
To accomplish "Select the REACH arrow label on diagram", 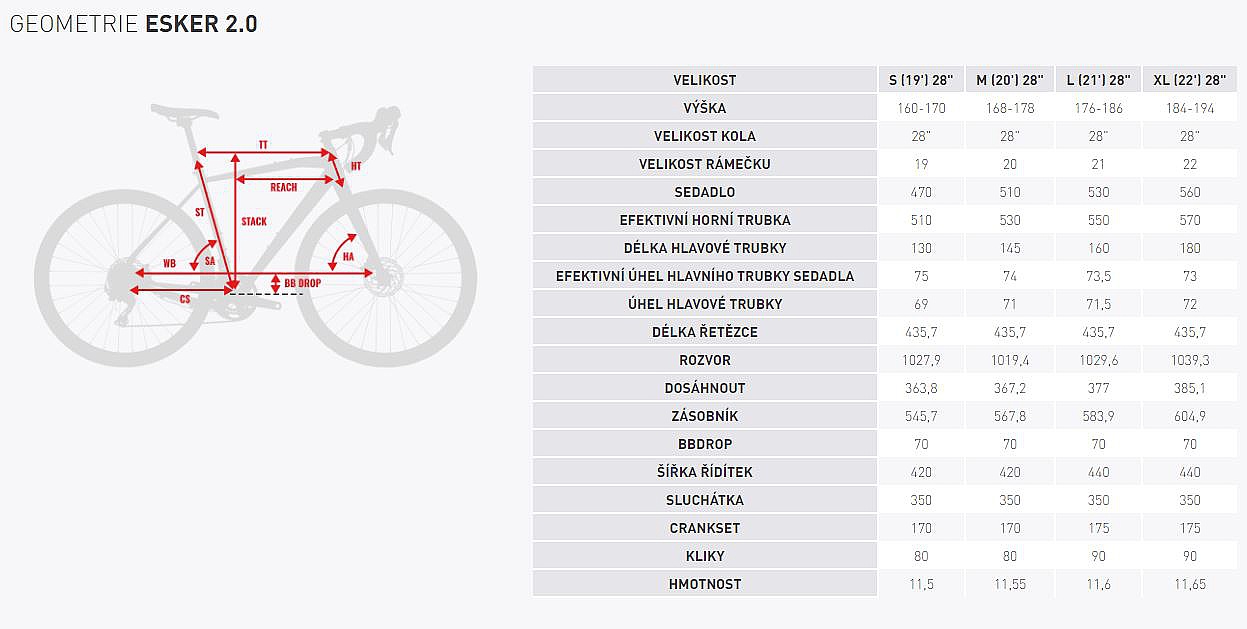I will [x=283, y=187].
